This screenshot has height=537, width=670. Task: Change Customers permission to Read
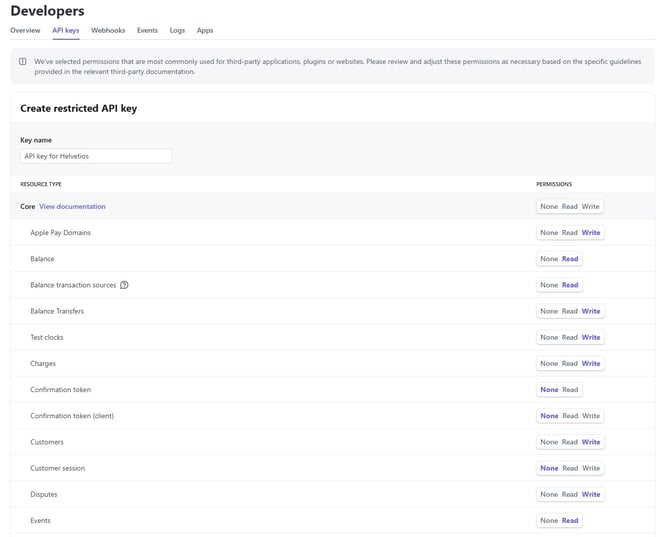point(570,442)
